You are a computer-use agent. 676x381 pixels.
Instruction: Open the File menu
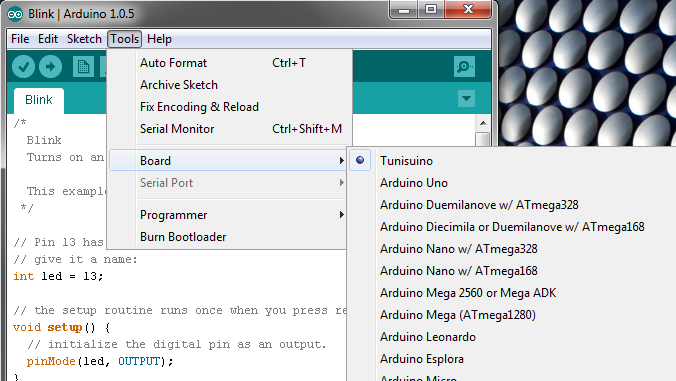point(20,39)
